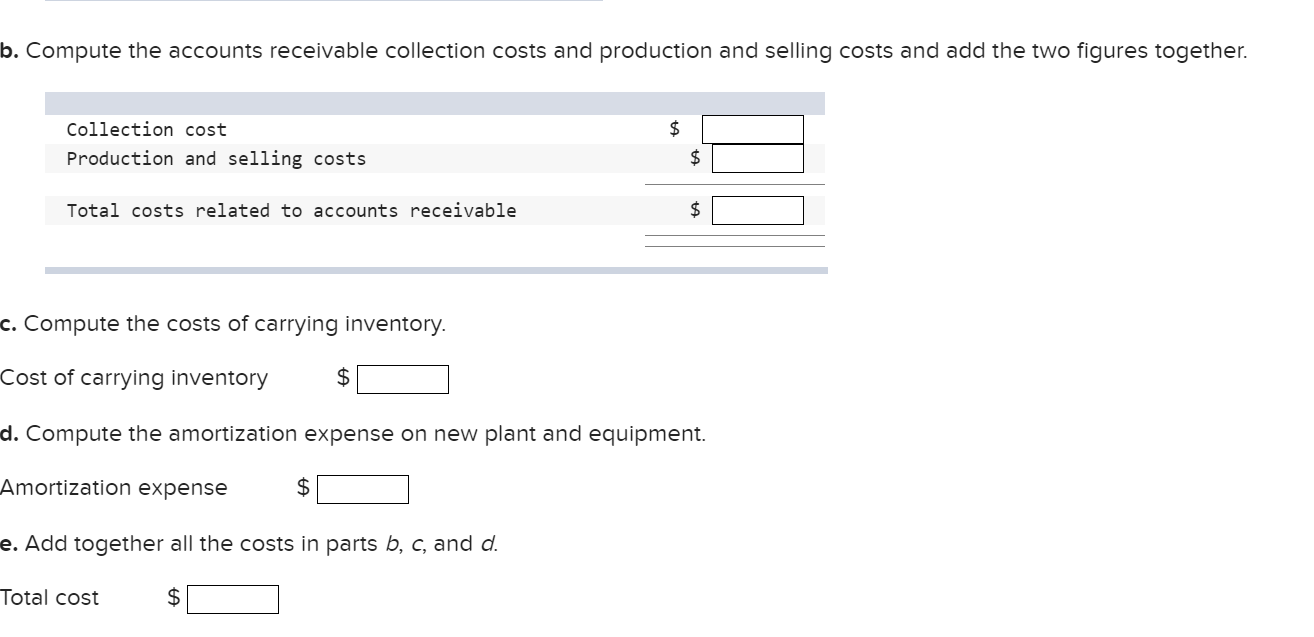
Task: Click the Total cost label
Action: click(49, 598)
